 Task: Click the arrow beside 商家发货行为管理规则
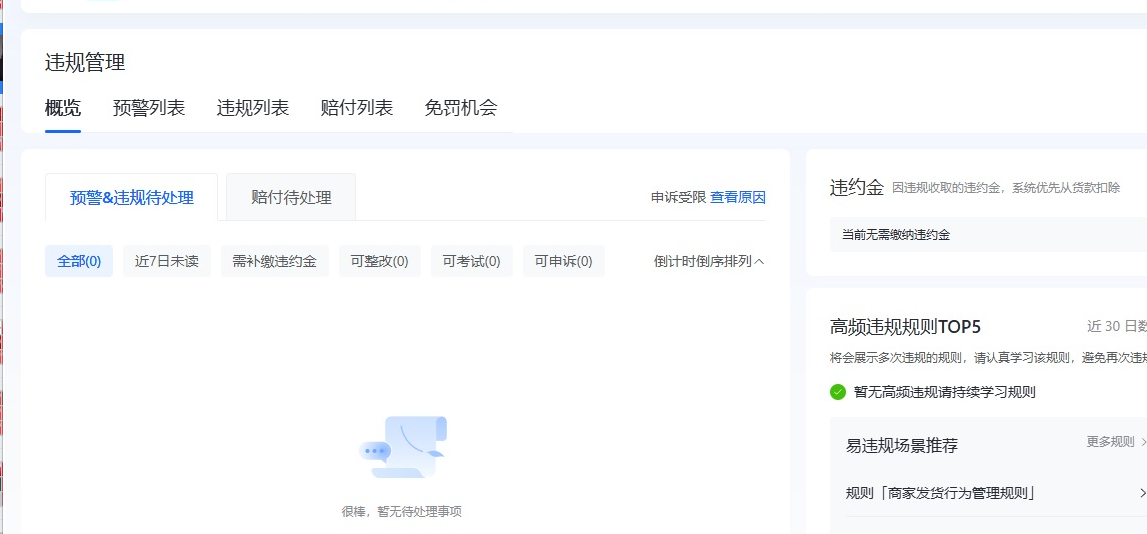(1141, 493)
